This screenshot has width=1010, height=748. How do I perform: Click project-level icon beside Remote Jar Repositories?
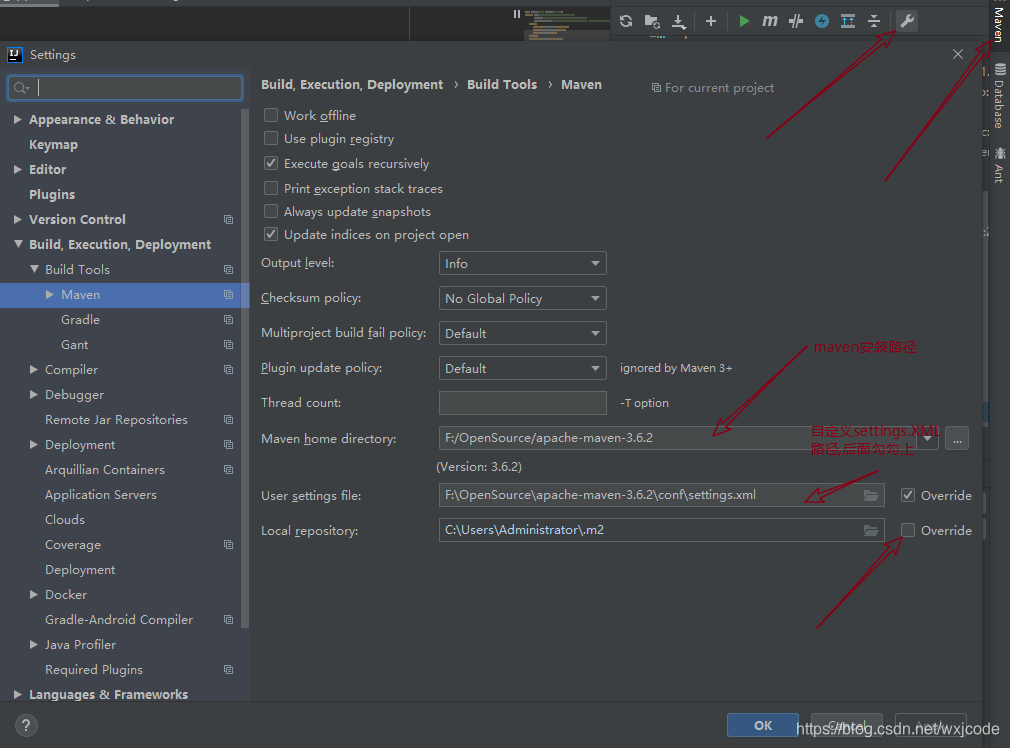click(228, 419)
